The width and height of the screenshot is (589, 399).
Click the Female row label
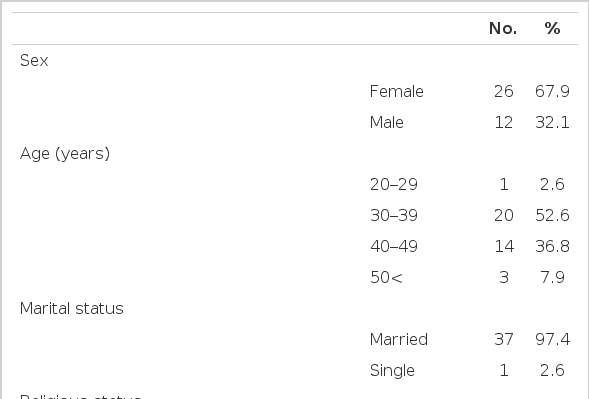[397, 91]
